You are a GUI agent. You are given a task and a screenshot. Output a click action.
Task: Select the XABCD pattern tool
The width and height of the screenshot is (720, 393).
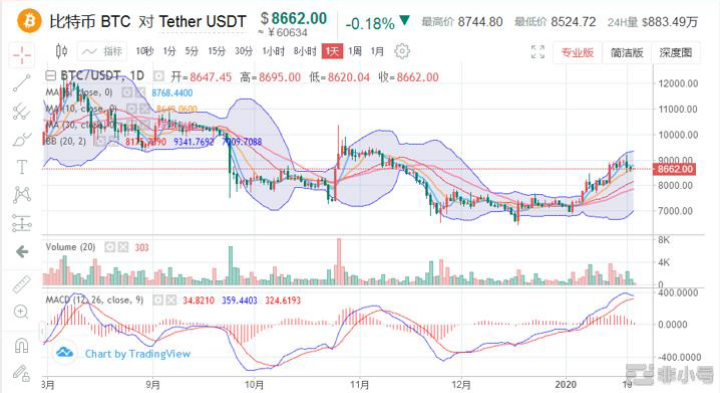(22, 195)
